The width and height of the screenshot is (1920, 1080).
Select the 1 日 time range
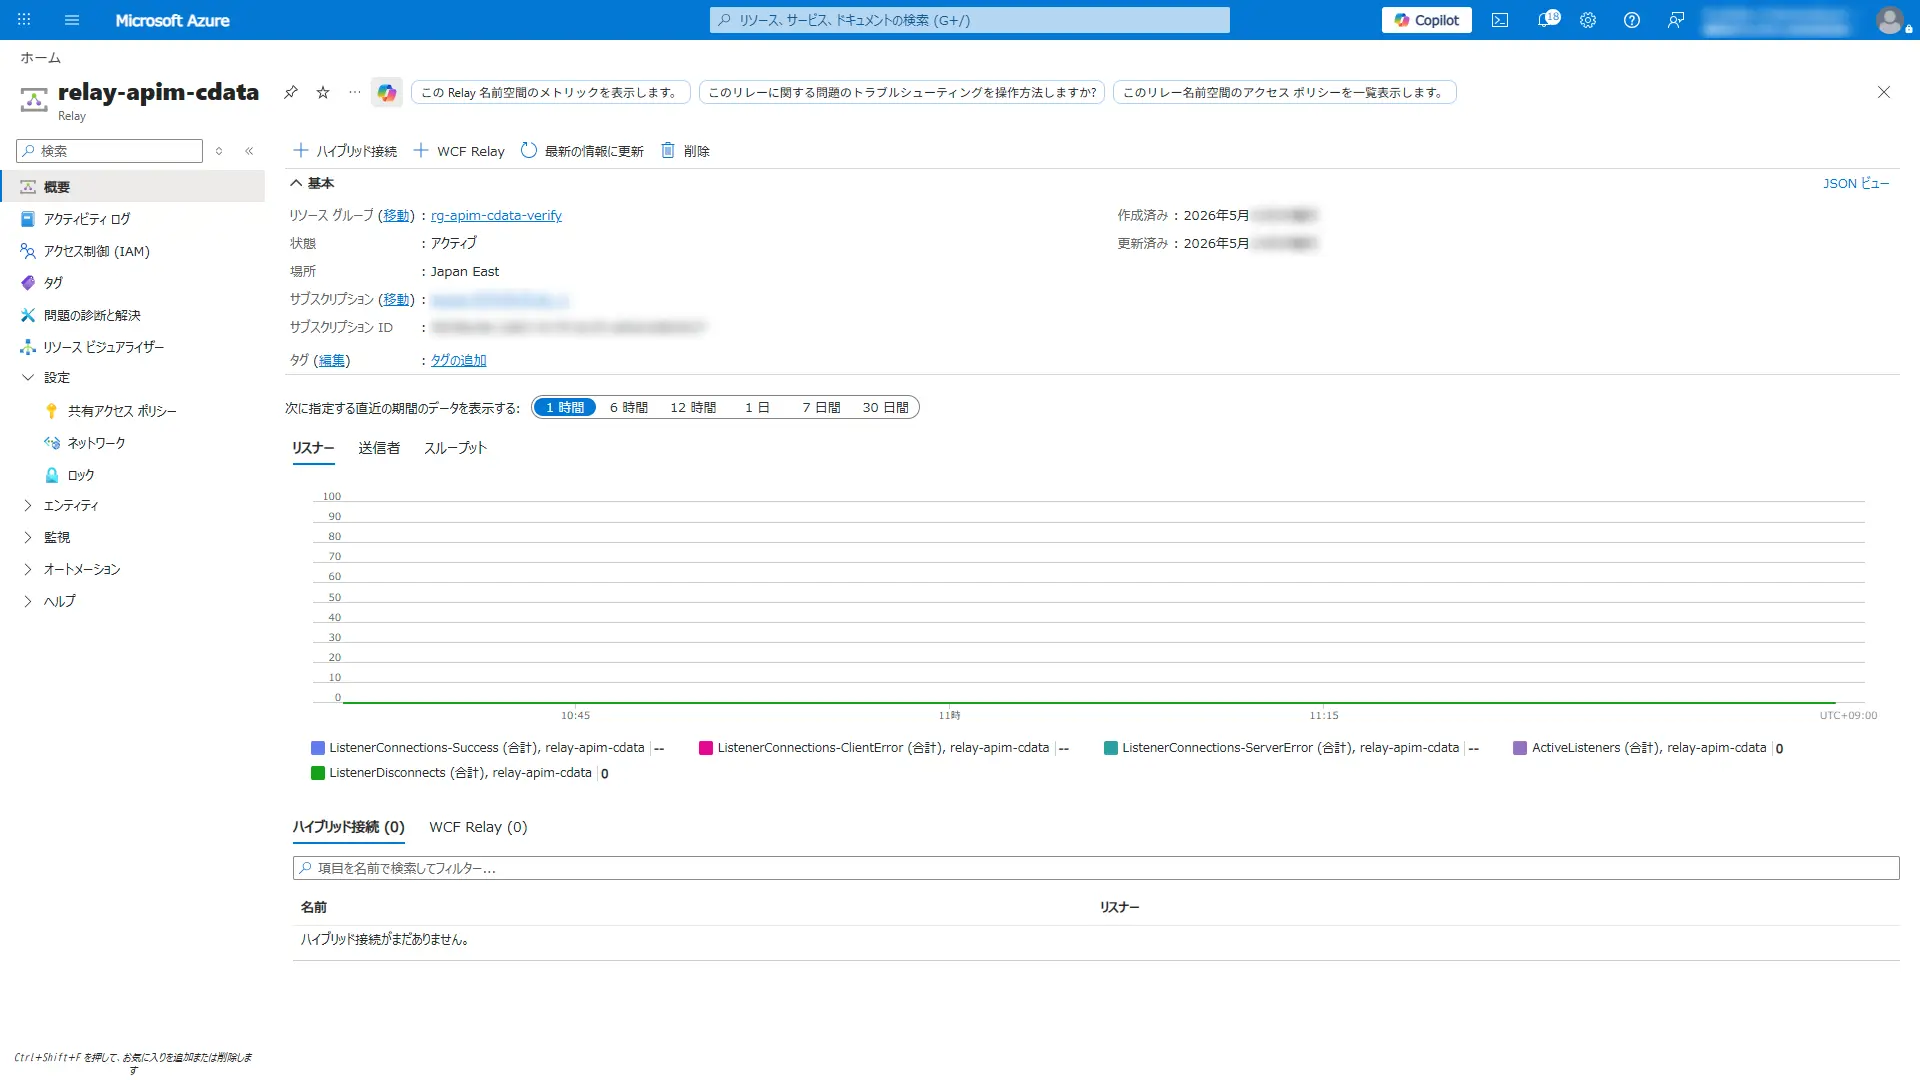(x=757, y=408)
